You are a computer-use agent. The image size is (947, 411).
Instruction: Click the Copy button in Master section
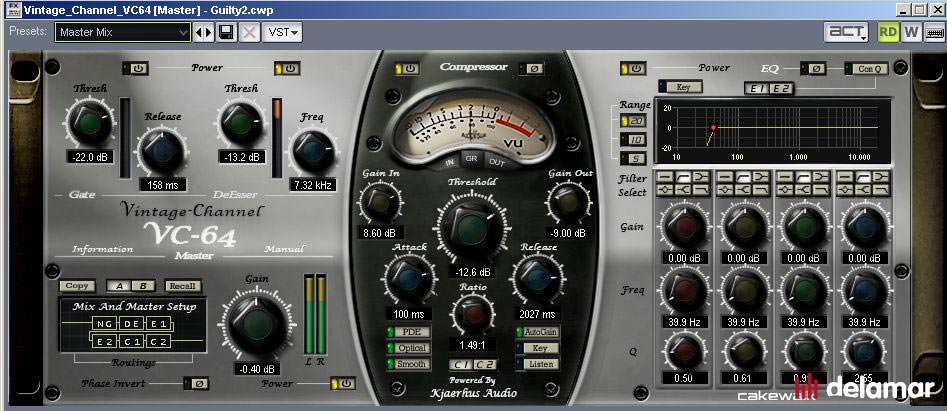[x=77, y=286]
